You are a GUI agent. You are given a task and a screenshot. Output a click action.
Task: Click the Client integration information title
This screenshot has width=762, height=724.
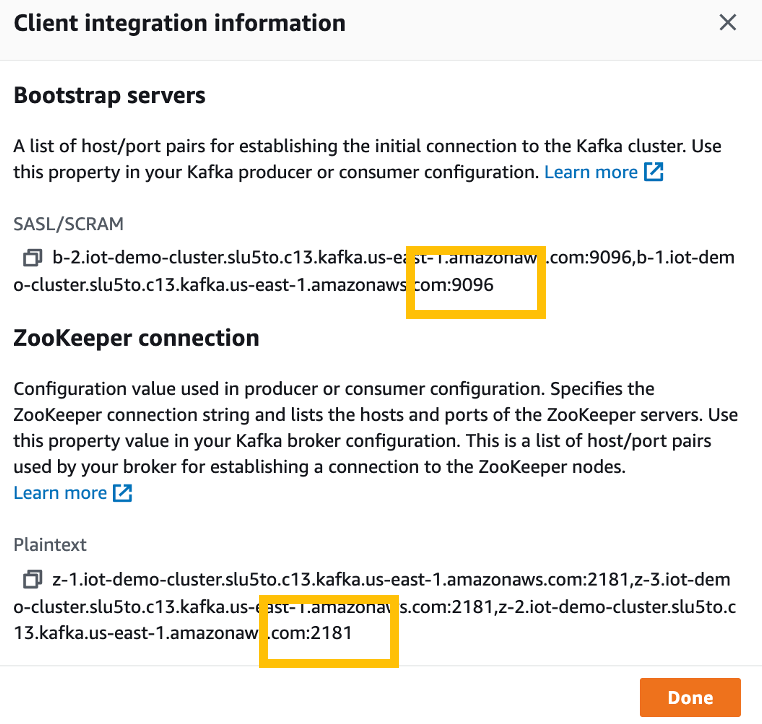click(x=180, y=23)
